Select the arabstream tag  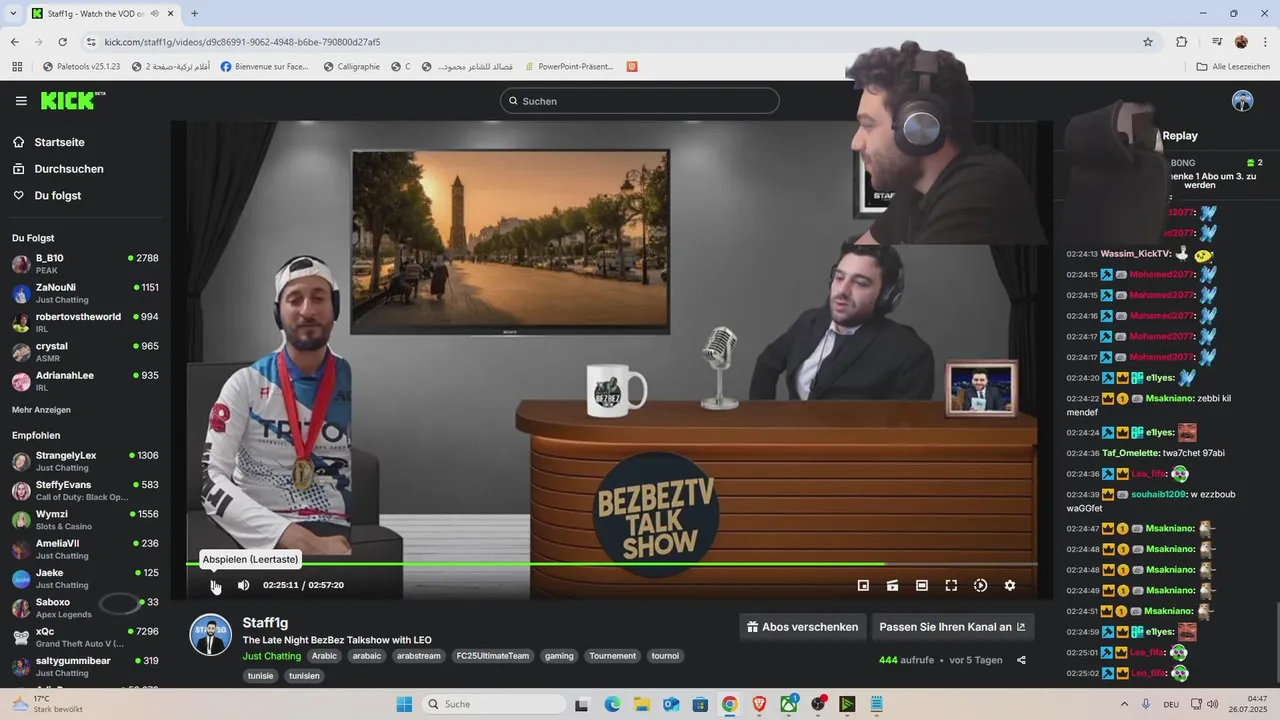tap(418, 656)
